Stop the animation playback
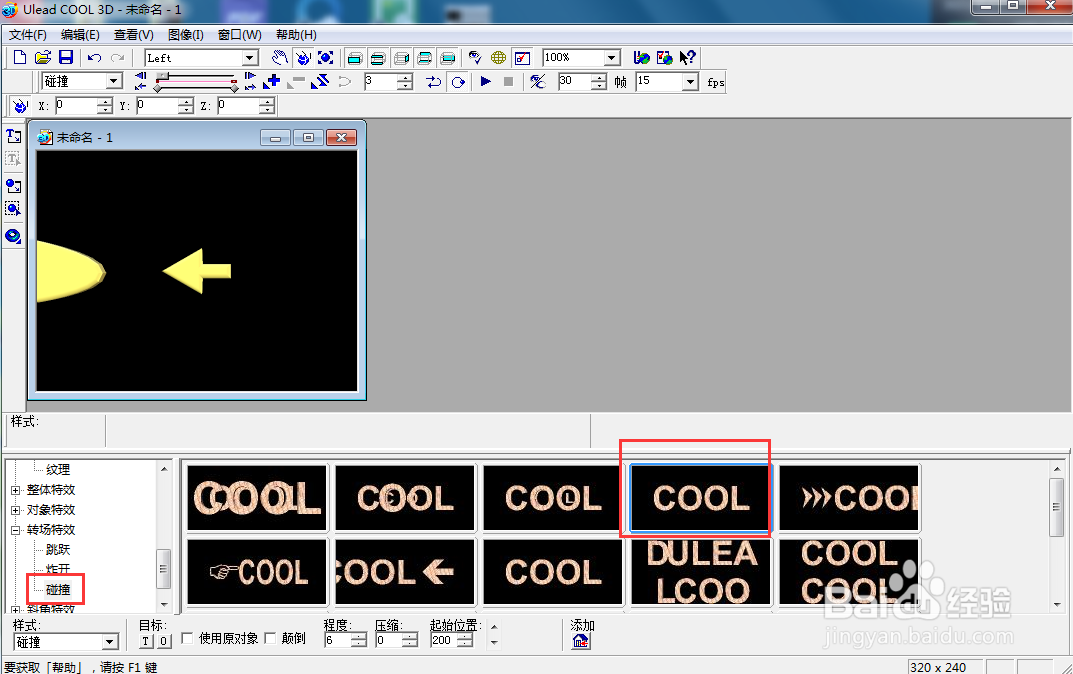This screenshot has height=674, width=1073. tap(508, 81)
